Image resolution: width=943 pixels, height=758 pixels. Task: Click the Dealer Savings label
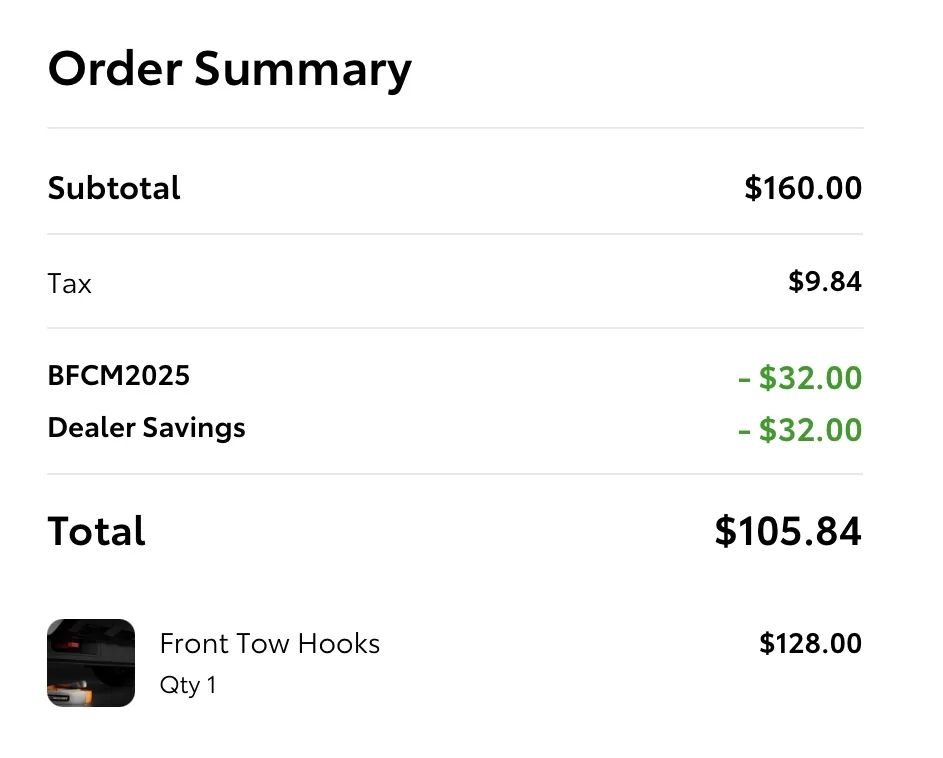pos(146,428)
